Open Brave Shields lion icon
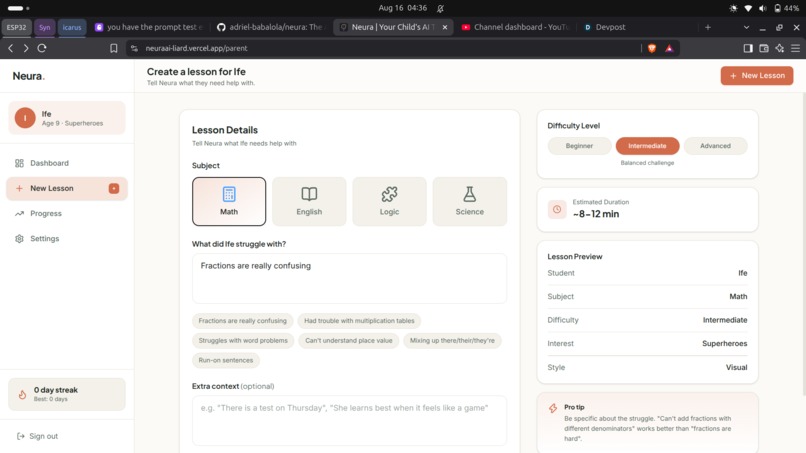The width and height of the screenshot is (806, 453). tap(652, 48)
